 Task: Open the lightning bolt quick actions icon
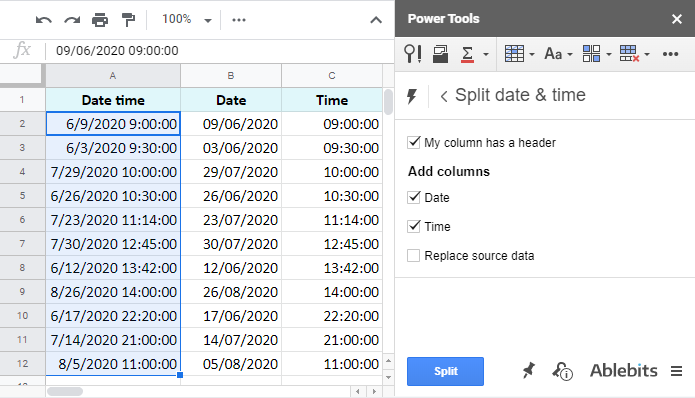[x=412, y=95]
